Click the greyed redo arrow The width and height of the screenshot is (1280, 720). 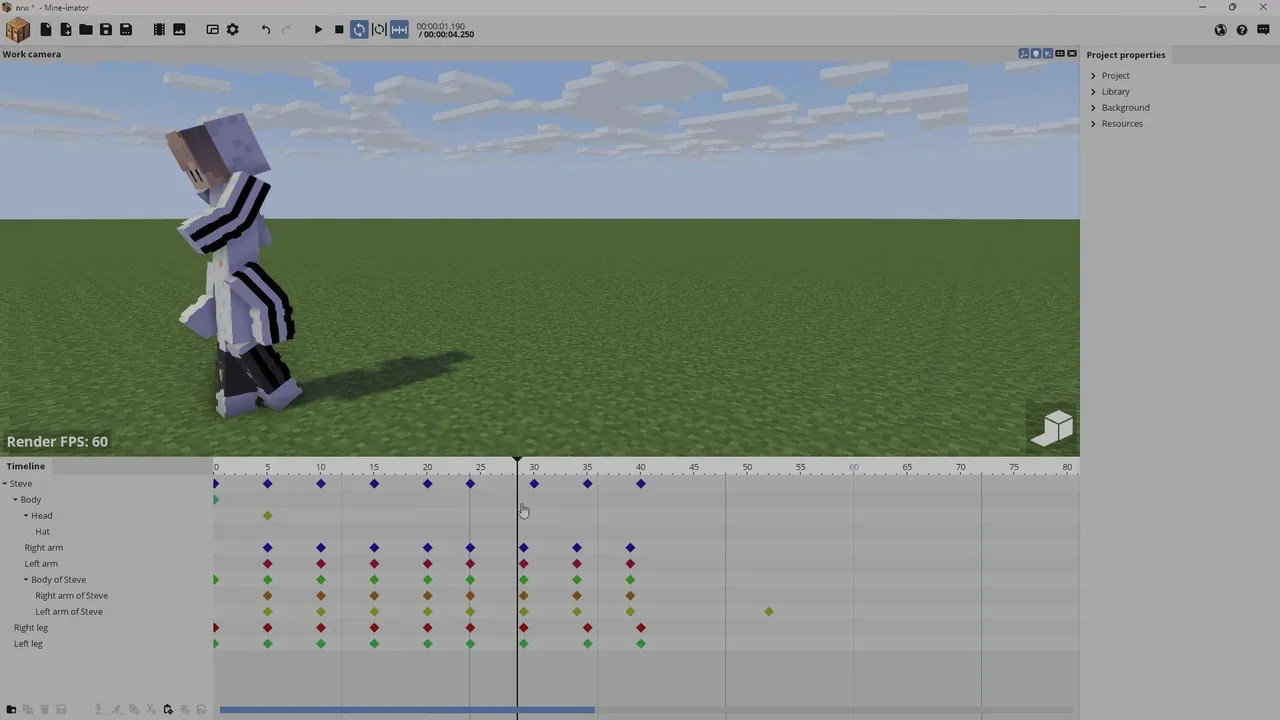pyautogui.click(x=286, y=30)
